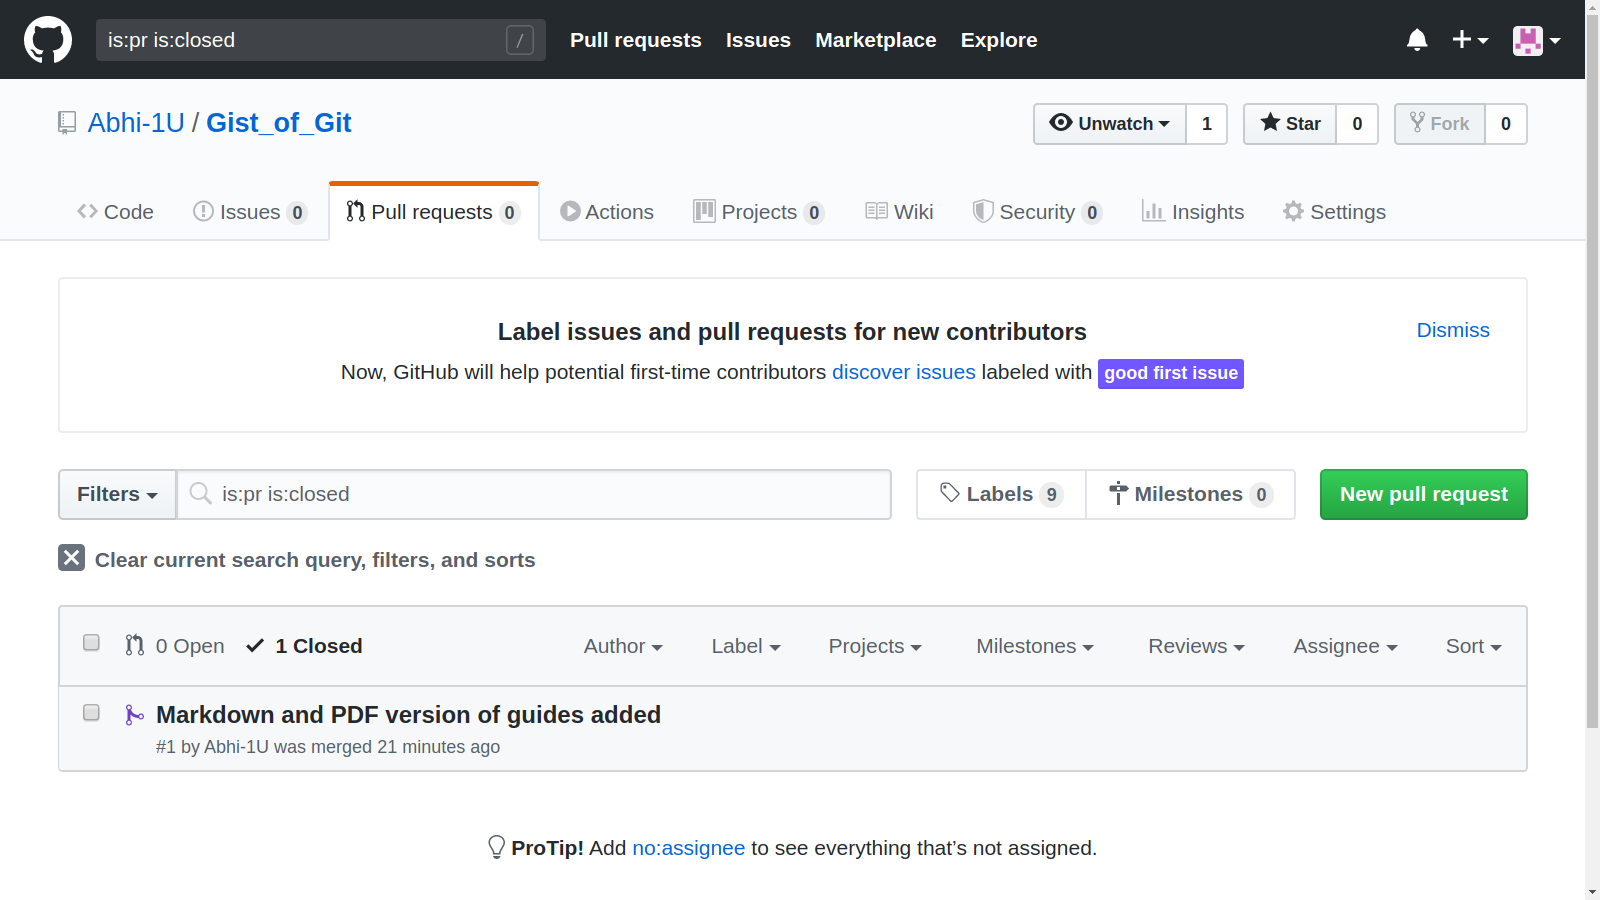Follow the discover issues link
This screenshot has height=900, width=1600.
[904, 372]
